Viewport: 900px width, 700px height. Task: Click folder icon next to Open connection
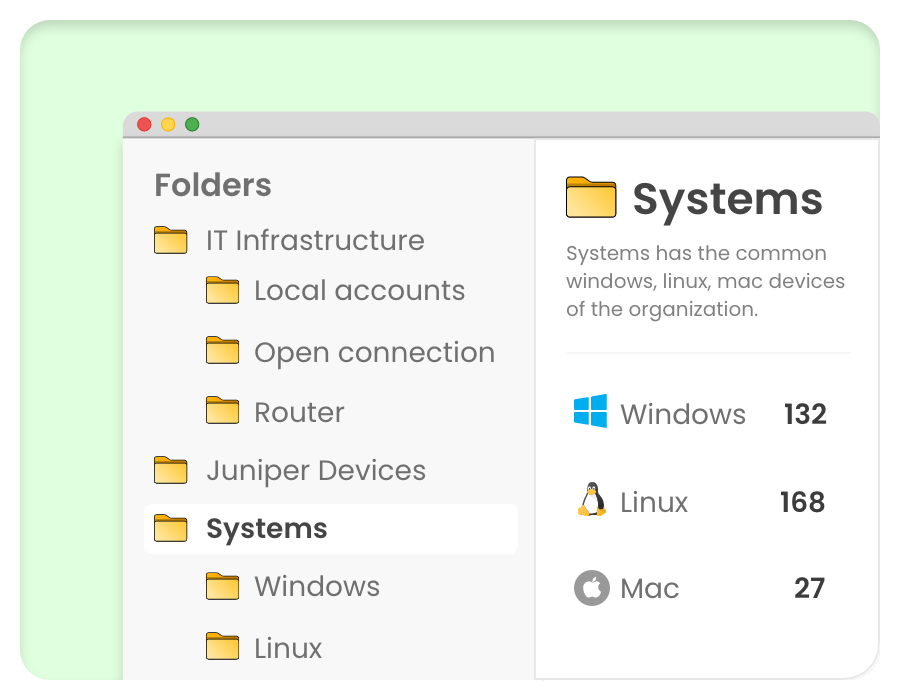coord(222,351)
